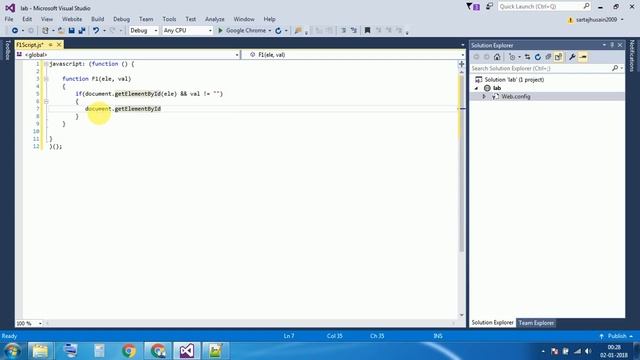Pin the F1Script.js tab

51,44
